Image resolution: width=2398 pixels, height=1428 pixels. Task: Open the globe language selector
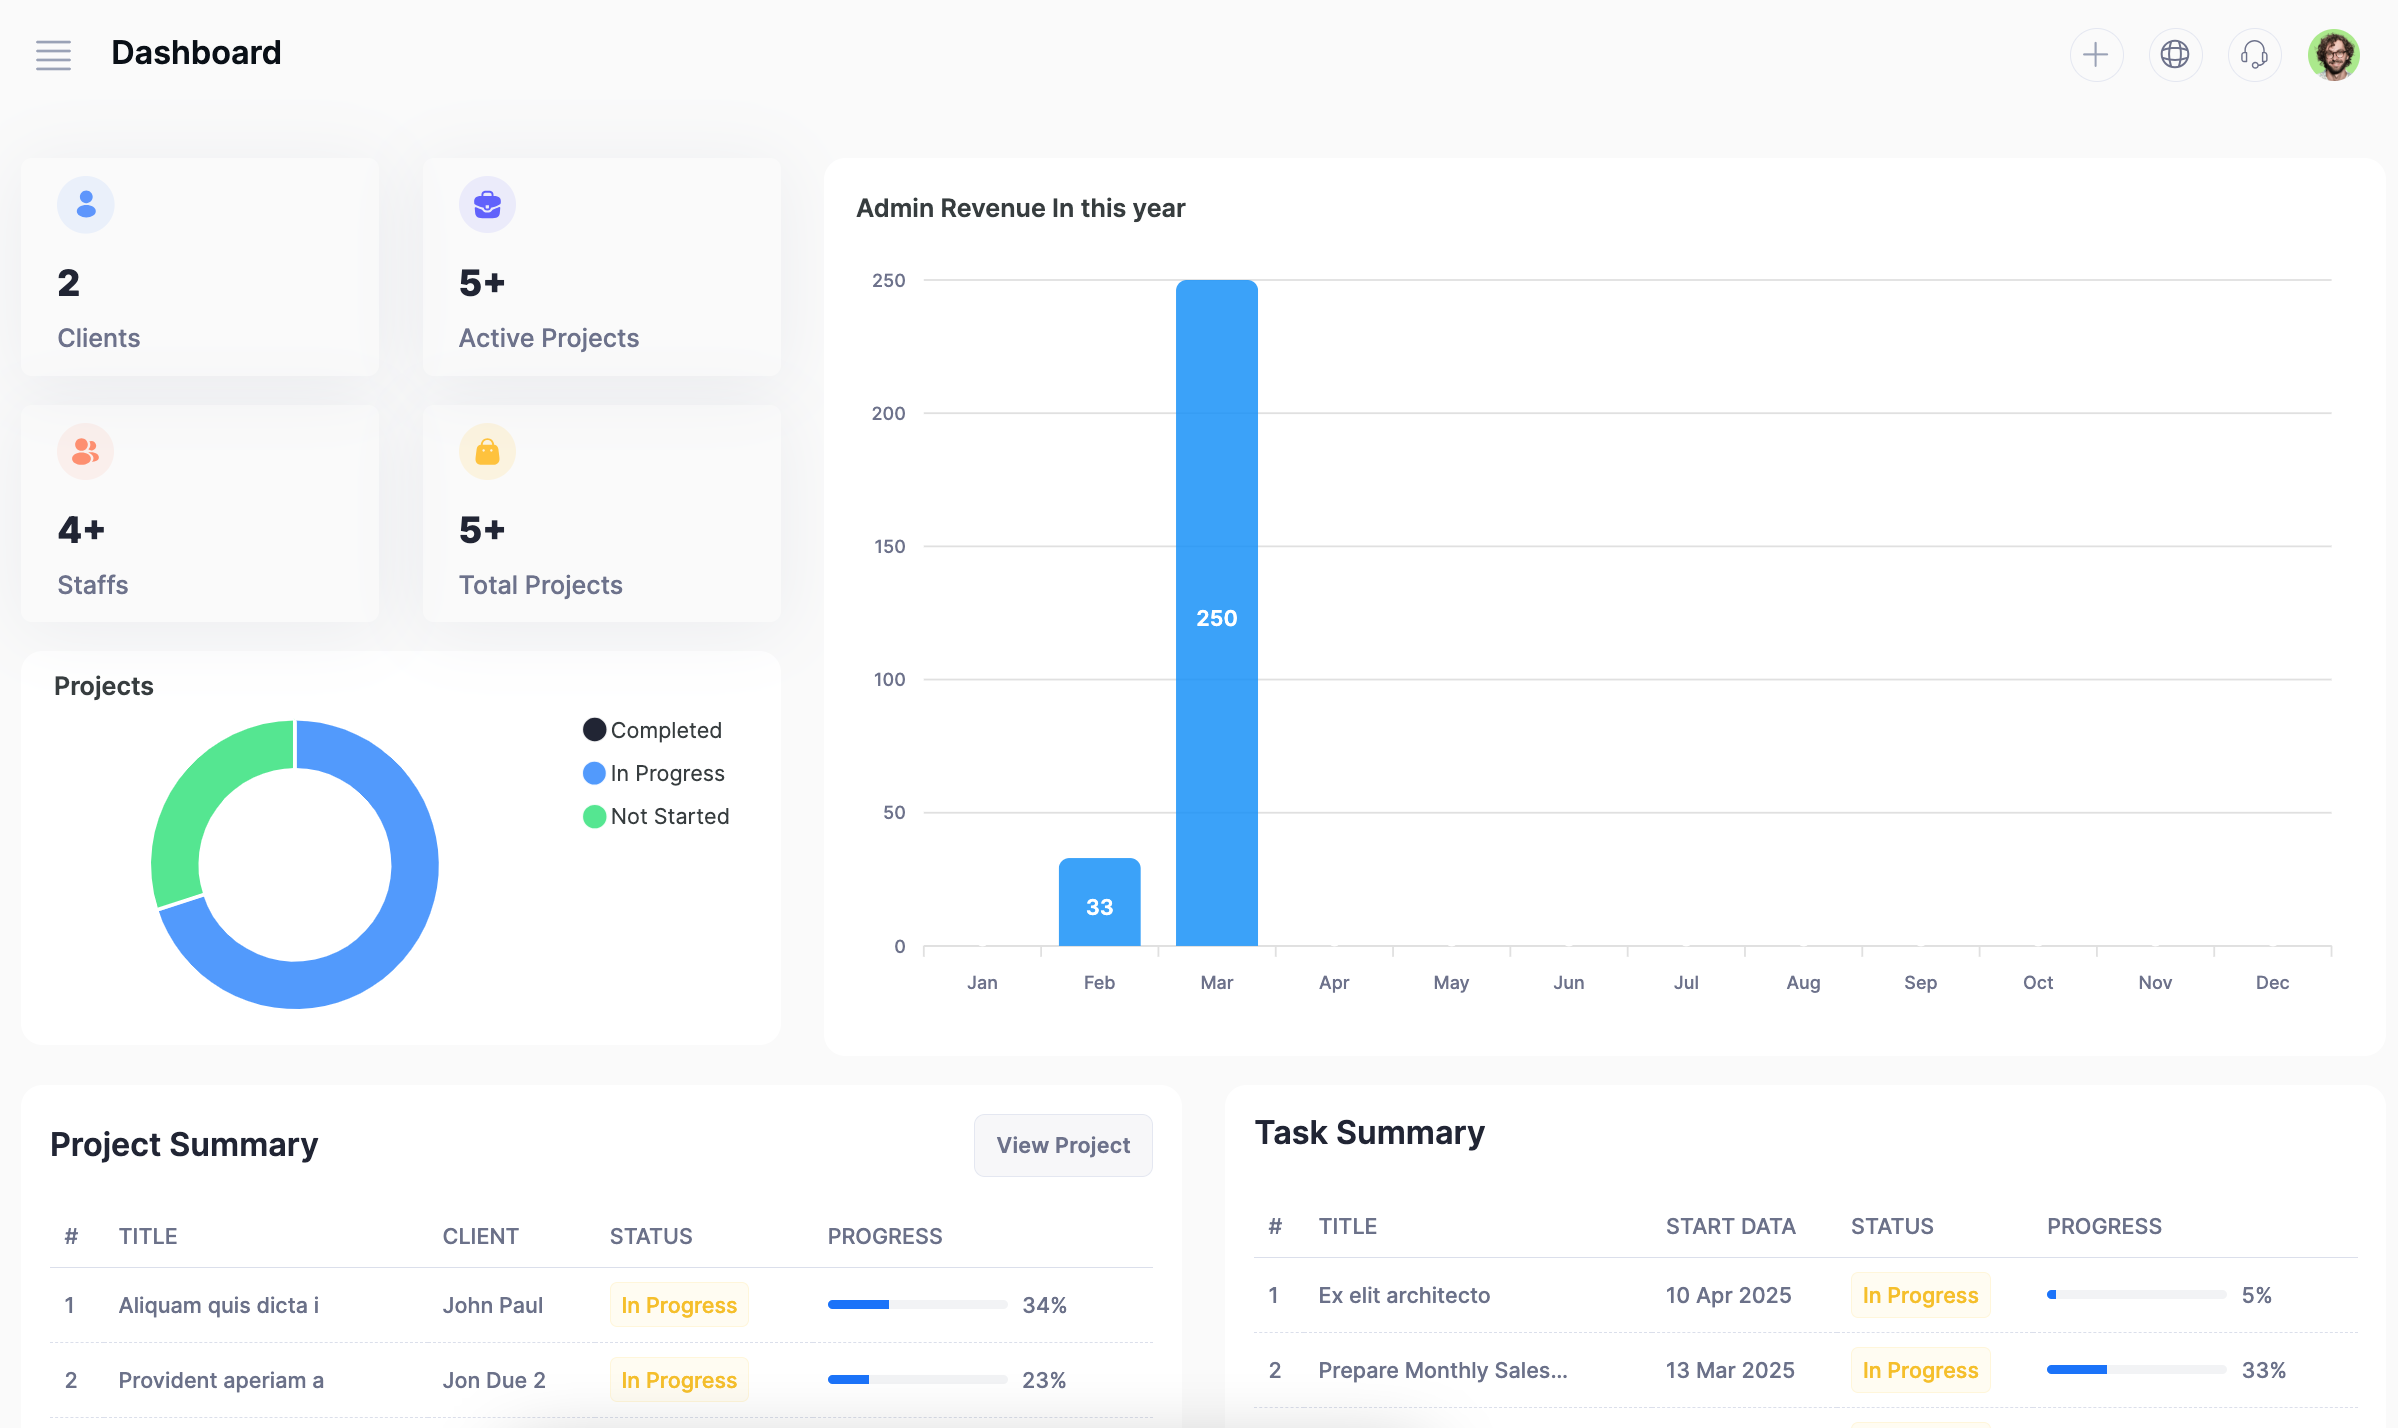tap(2175, 55)
